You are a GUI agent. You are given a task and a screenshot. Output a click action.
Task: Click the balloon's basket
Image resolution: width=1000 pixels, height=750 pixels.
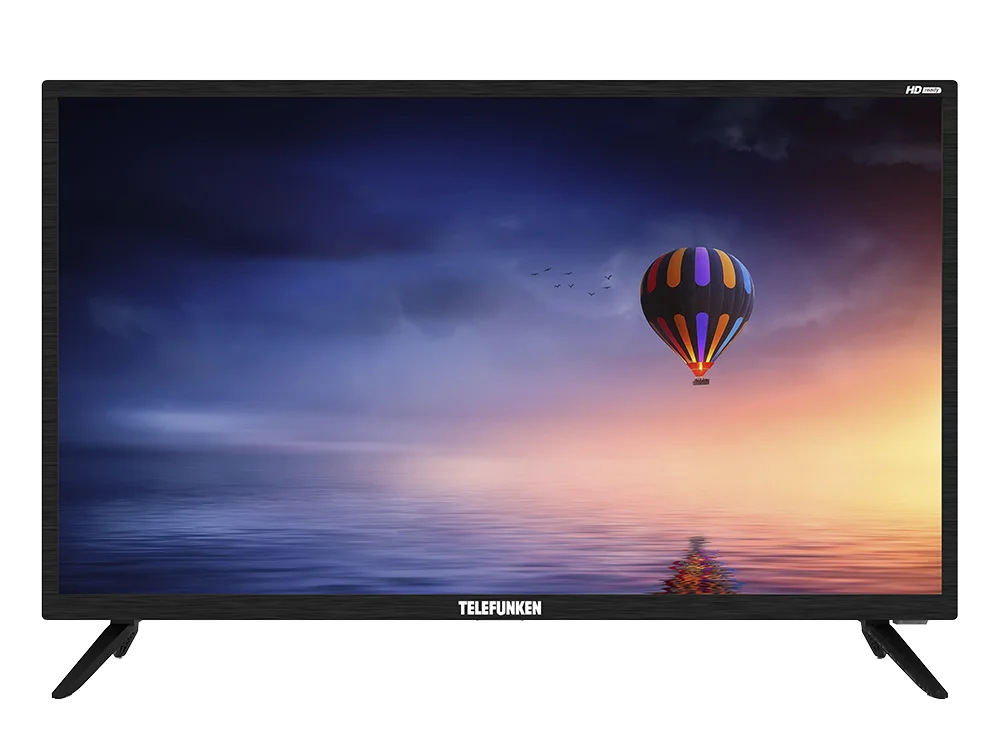point(698,375)
